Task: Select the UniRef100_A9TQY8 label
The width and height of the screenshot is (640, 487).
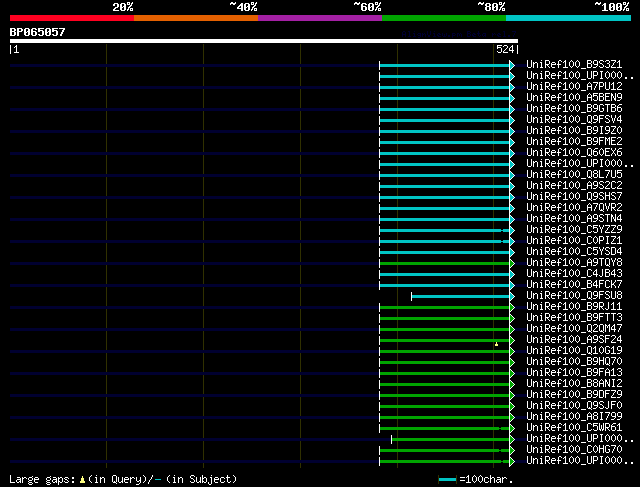Action: coord(574,262)
